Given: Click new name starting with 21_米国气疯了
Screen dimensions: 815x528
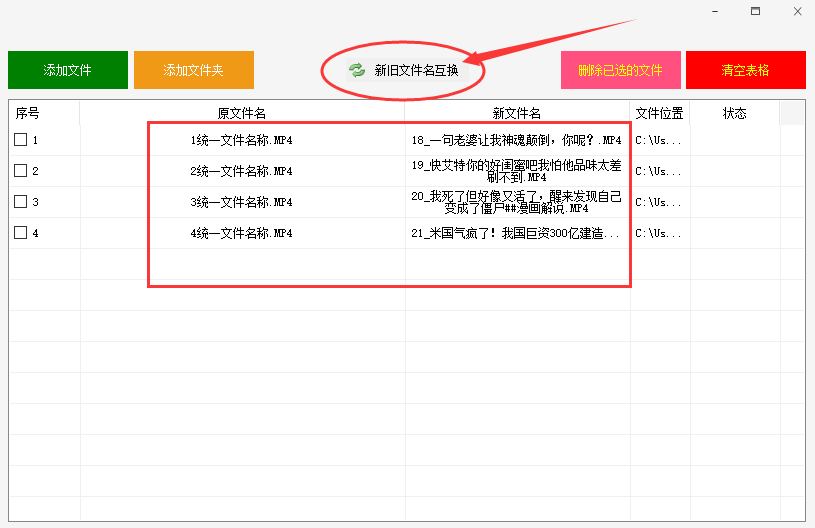Looking at the screenshot, I should pyautogui.click(x=516, y=233).
